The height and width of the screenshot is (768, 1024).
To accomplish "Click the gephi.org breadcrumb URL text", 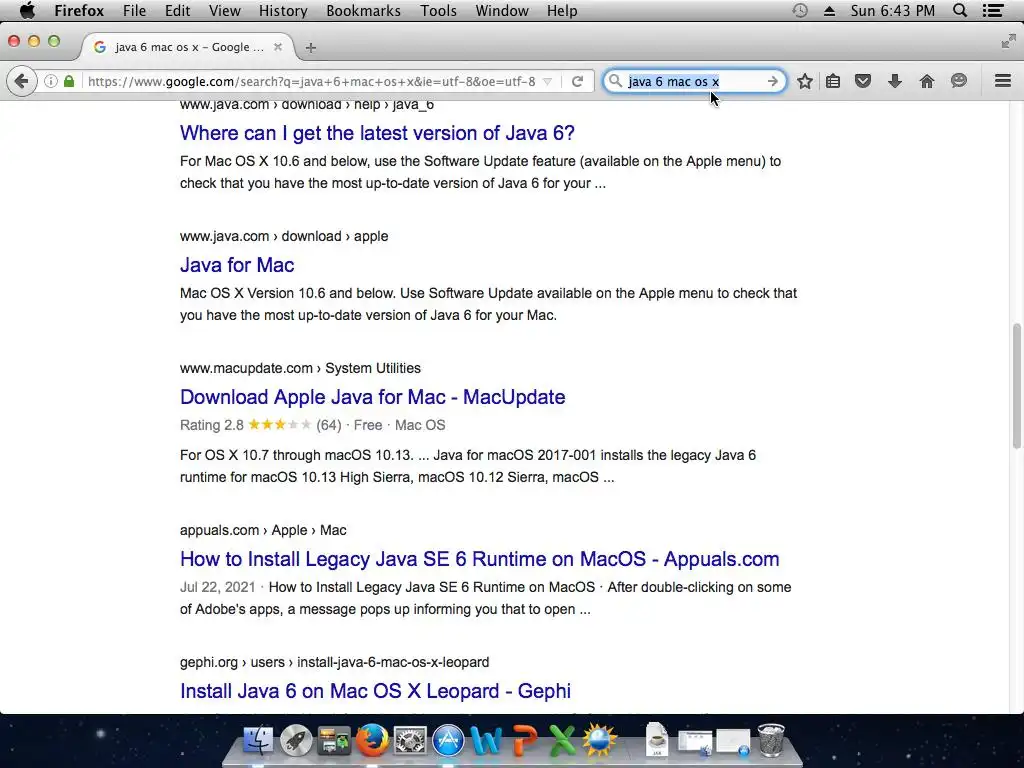I will (x=334, y=662).
